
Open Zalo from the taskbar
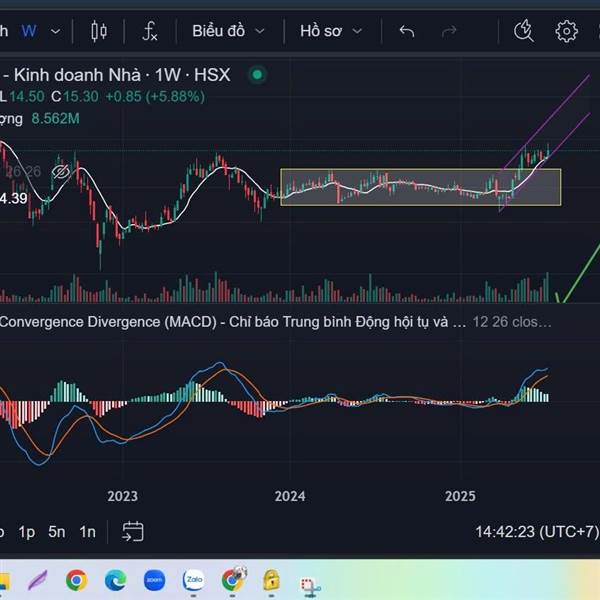[x=194, y=580]
